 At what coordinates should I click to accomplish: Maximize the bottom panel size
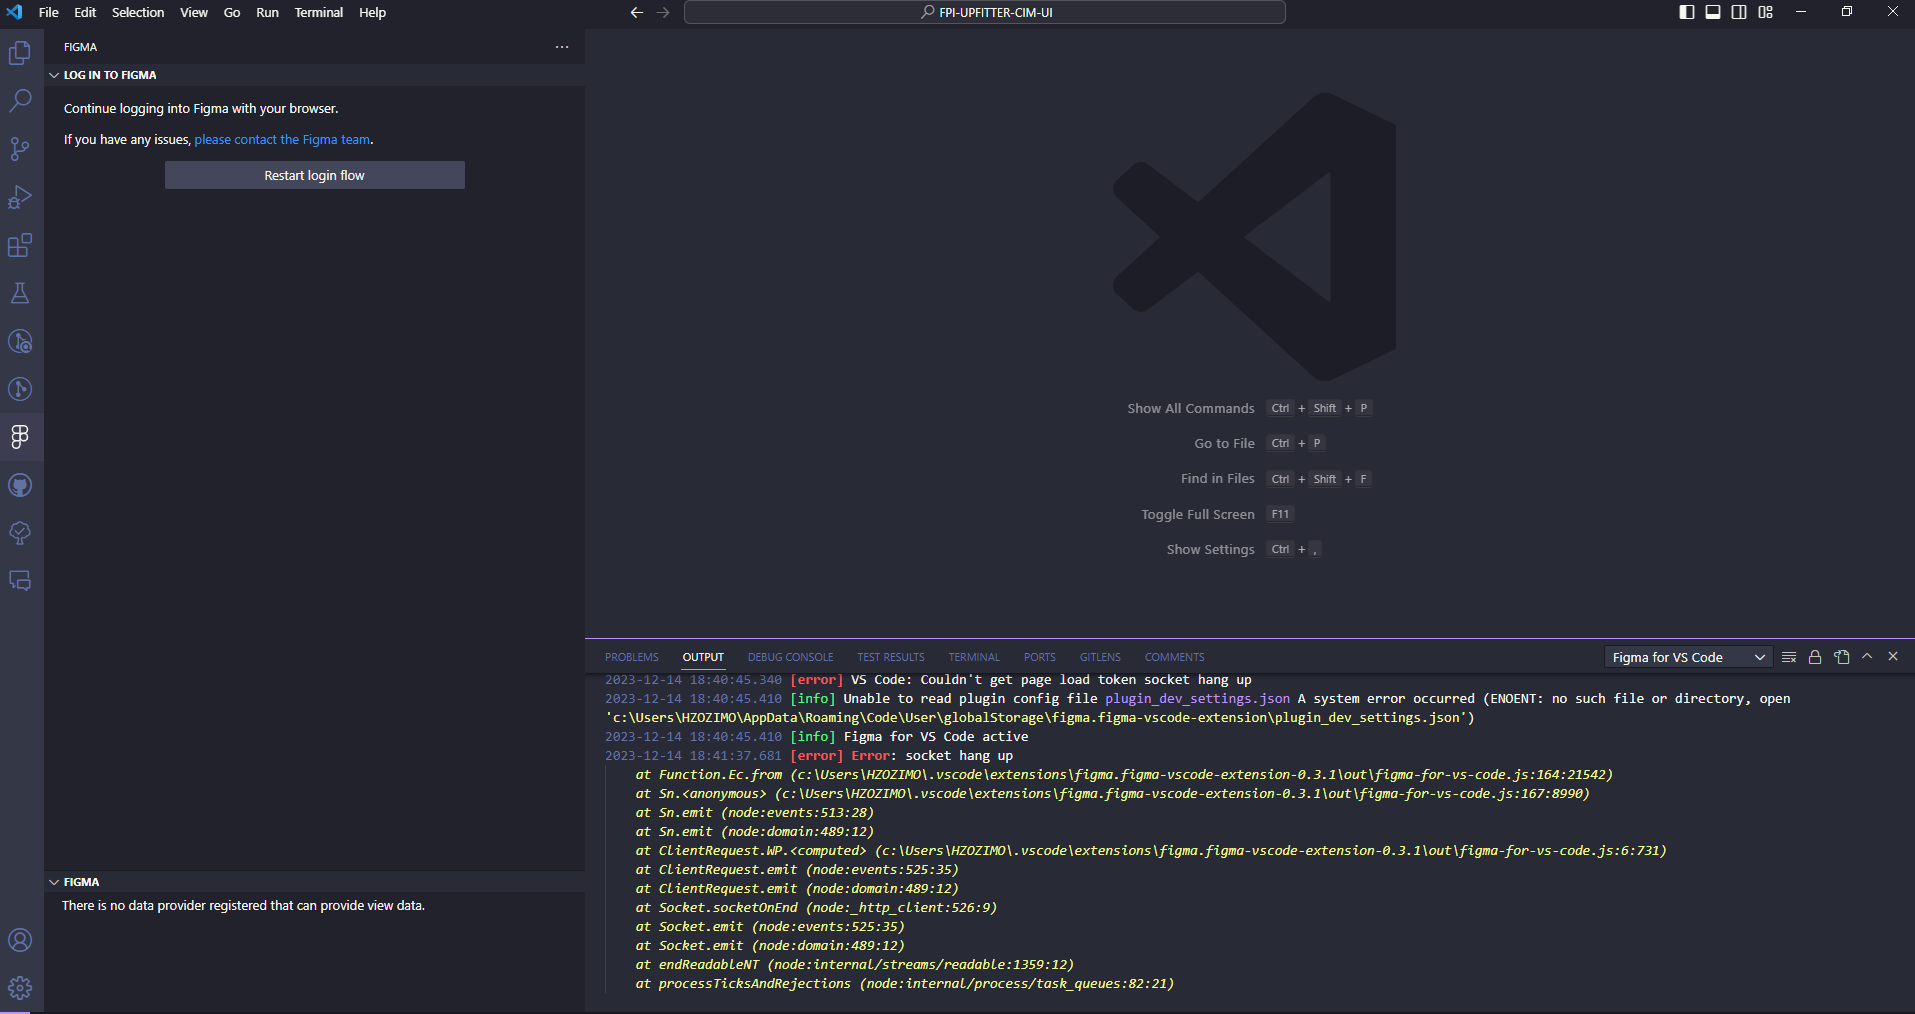coord(1867,657)
